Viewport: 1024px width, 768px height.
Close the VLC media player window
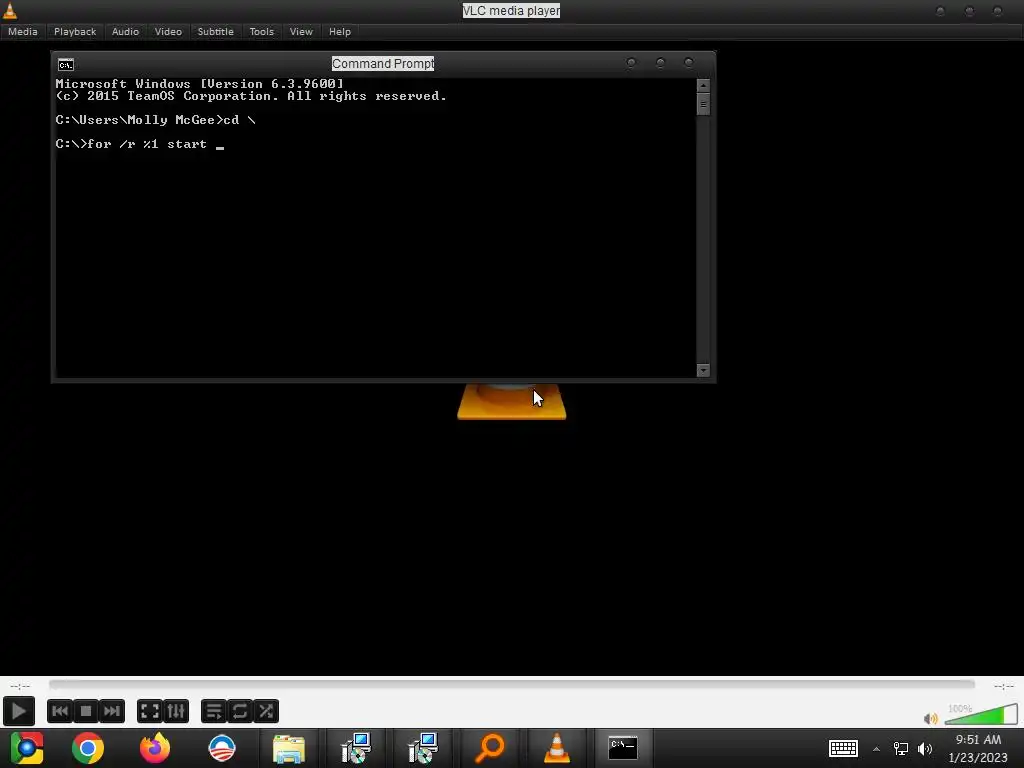997,11
